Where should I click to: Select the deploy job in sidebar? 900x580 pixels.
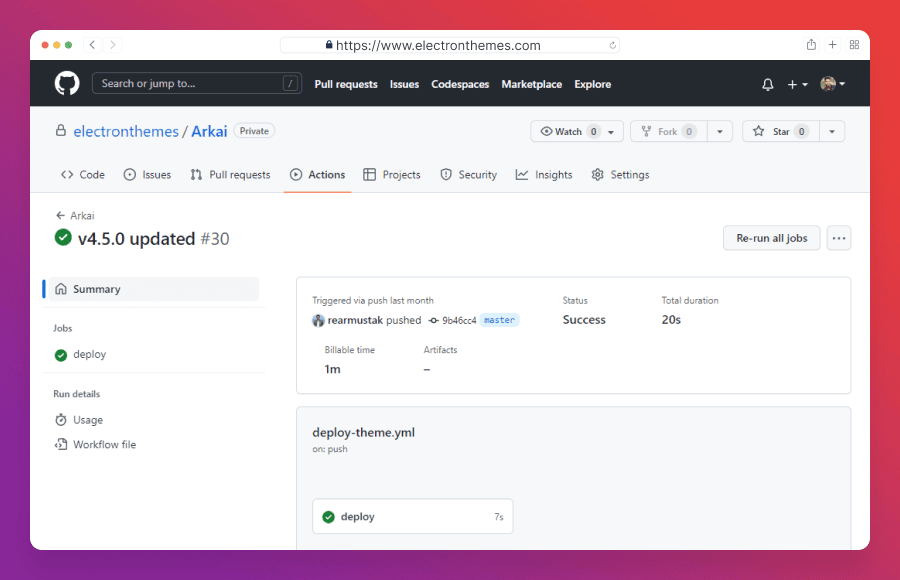(80, 354)
